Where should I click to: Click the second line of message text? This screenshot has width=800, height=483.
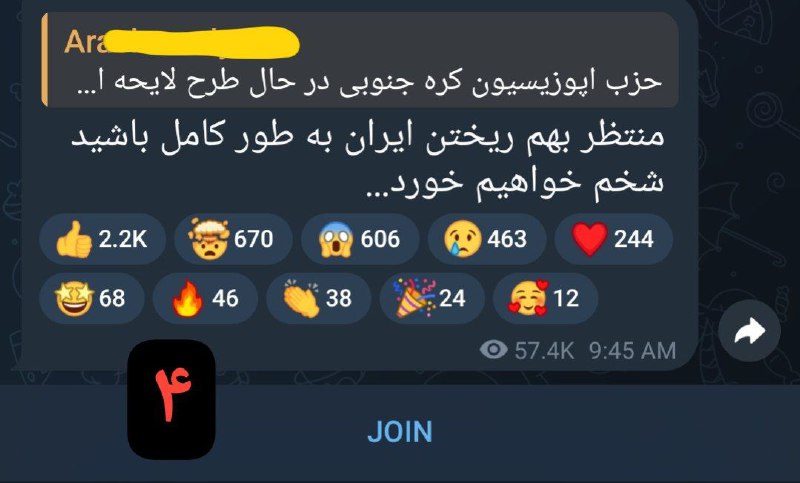[x=515, y=183]
